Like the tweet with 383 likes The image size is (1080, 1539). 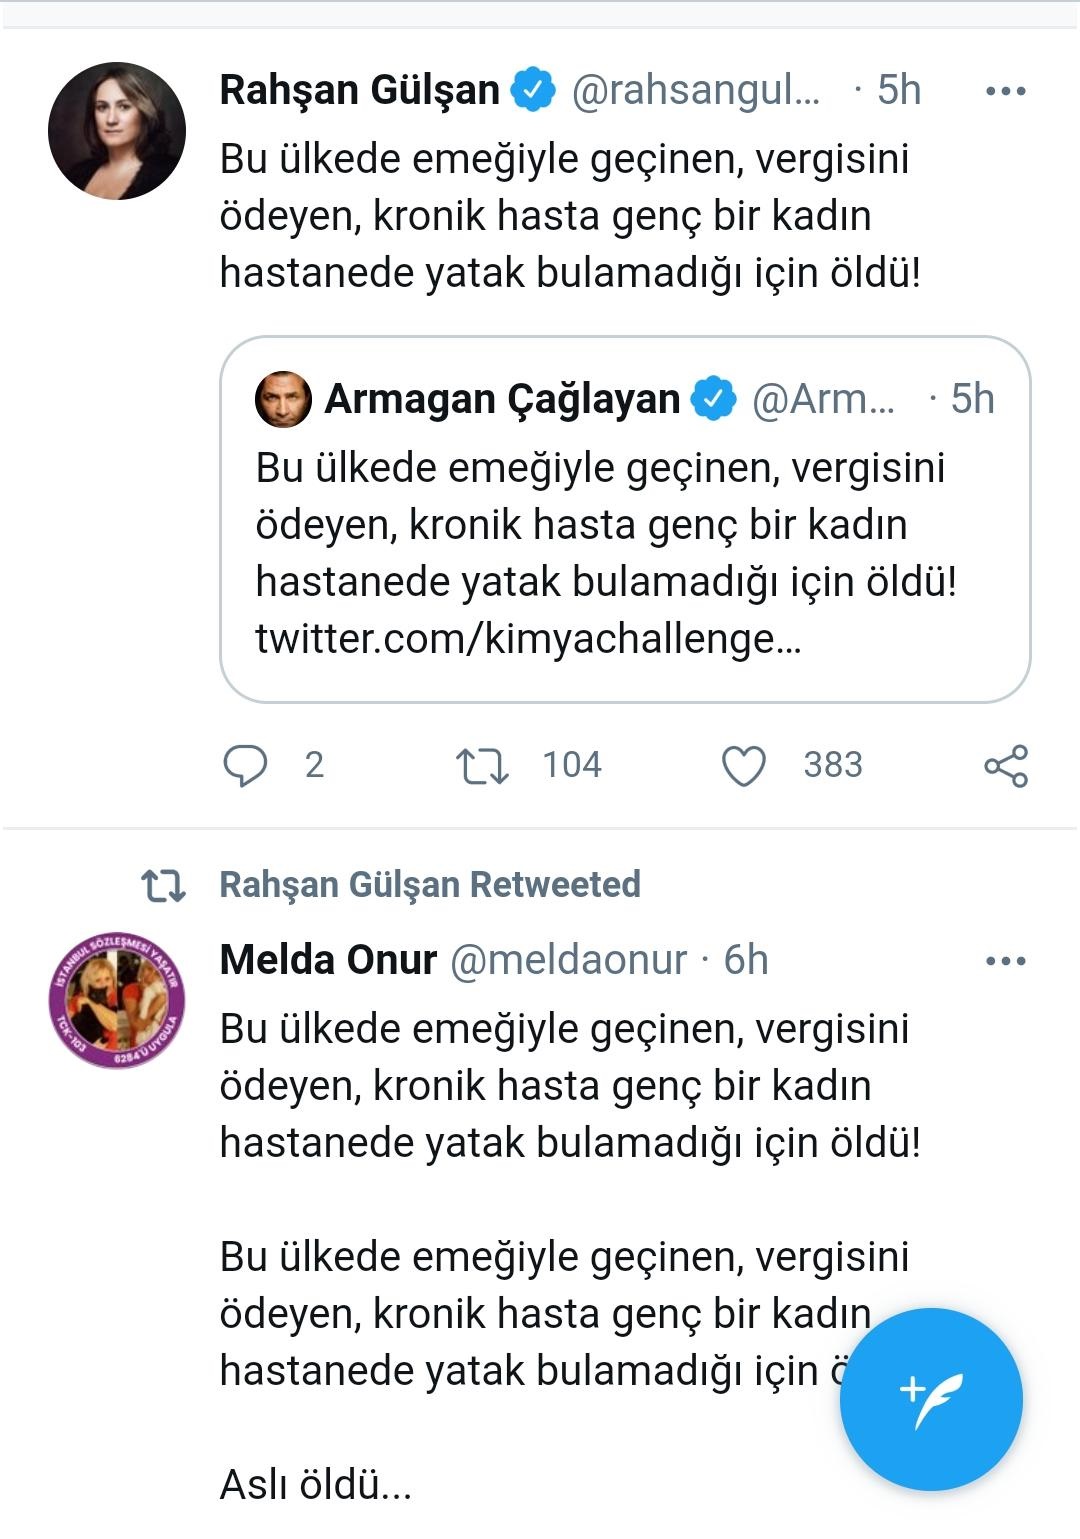click(x=744, y=766)
